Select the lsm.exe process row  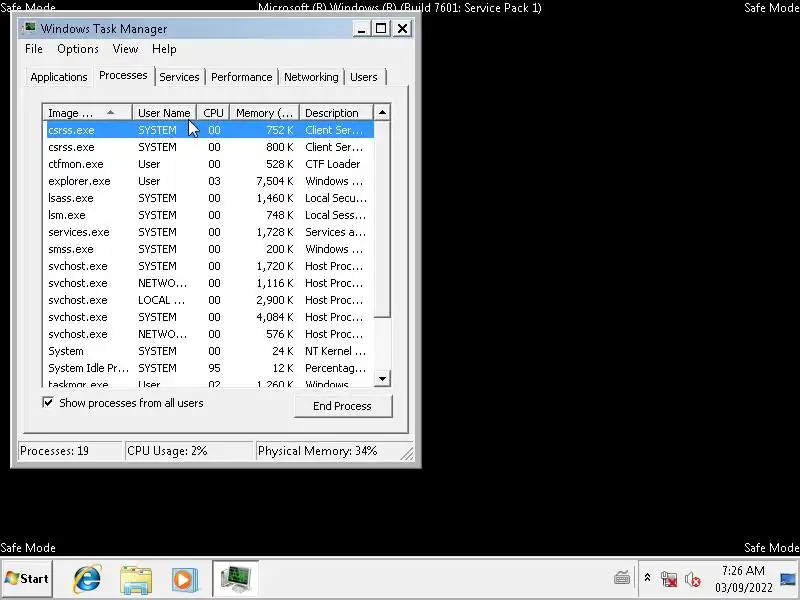[x=210, y=215]
